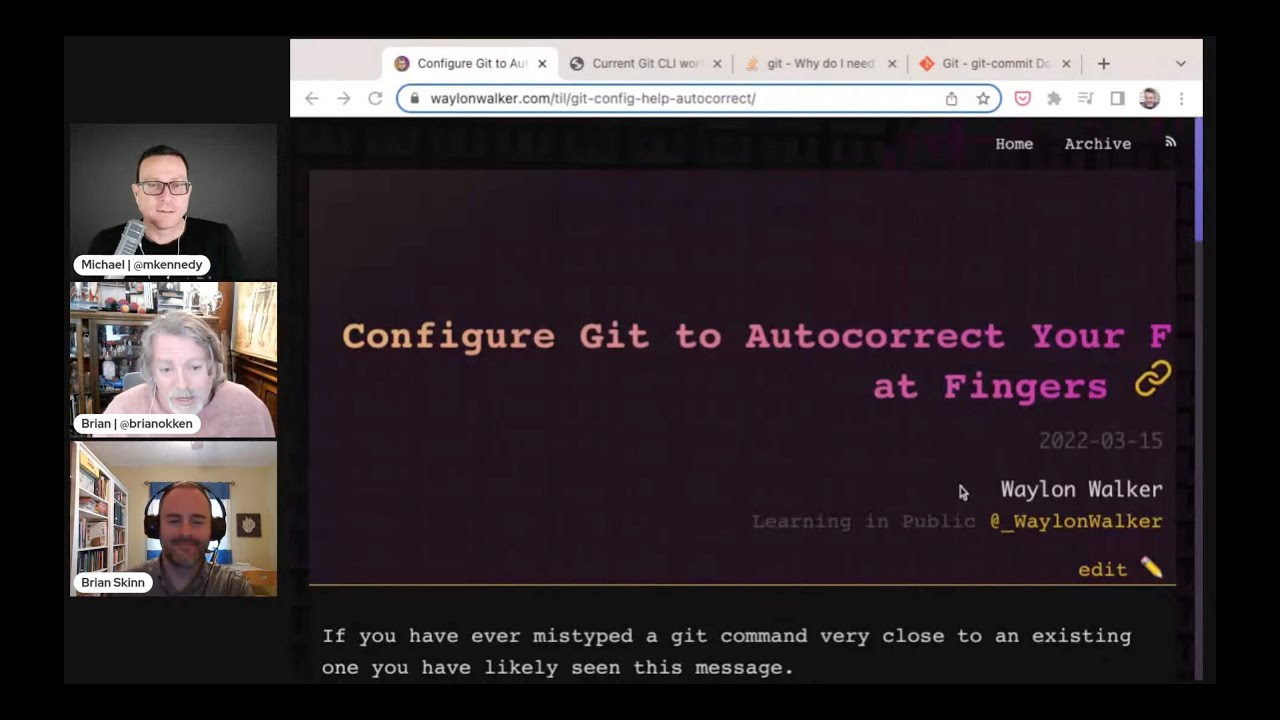Click the pencil edit icon

(x=1152, y=568)
